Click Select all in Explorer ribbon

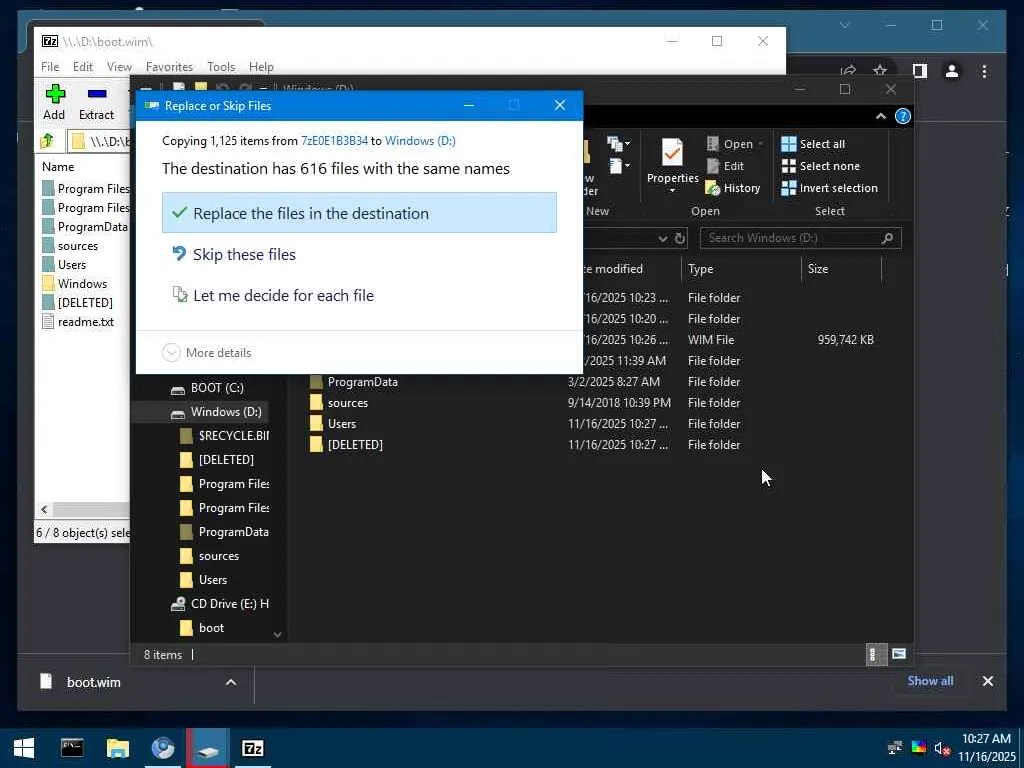click(813, 144)
